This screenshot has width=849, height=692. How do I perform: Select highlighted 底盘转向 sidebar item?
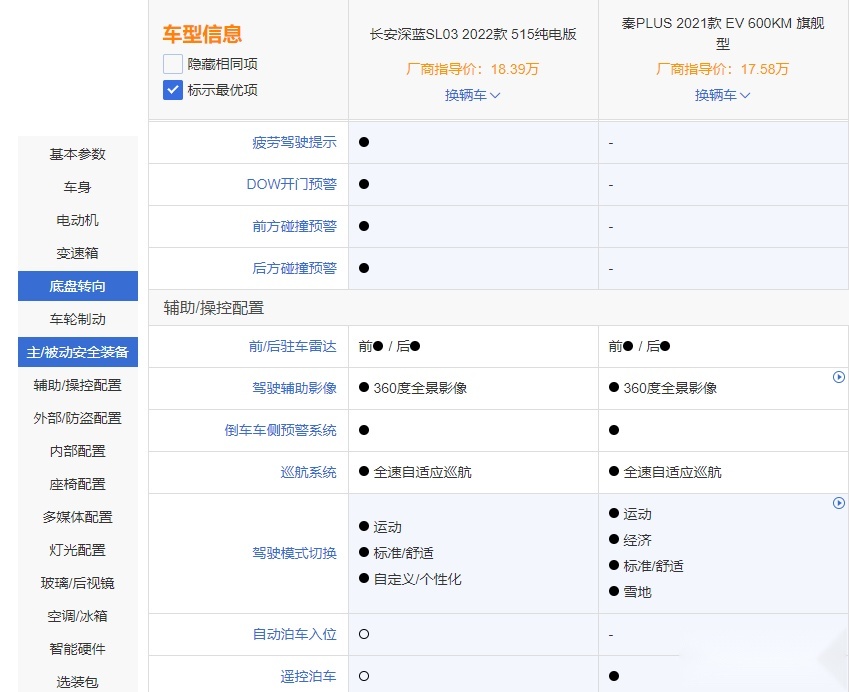[77, 286]
